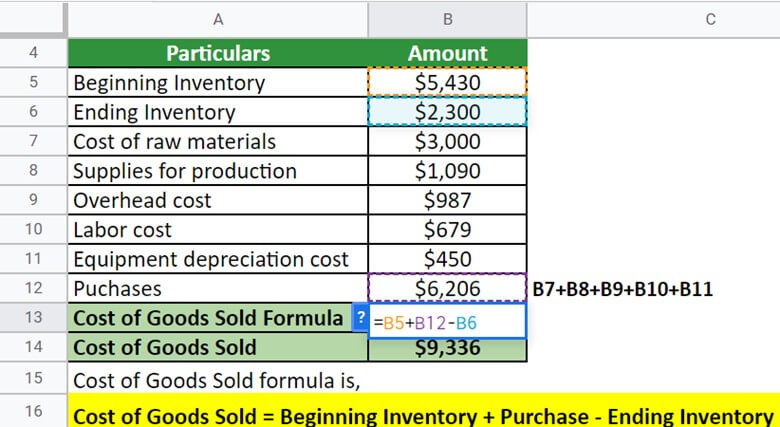Click the Amount header cell
This screenshot has height=427, width=780.
coord(447,53)
